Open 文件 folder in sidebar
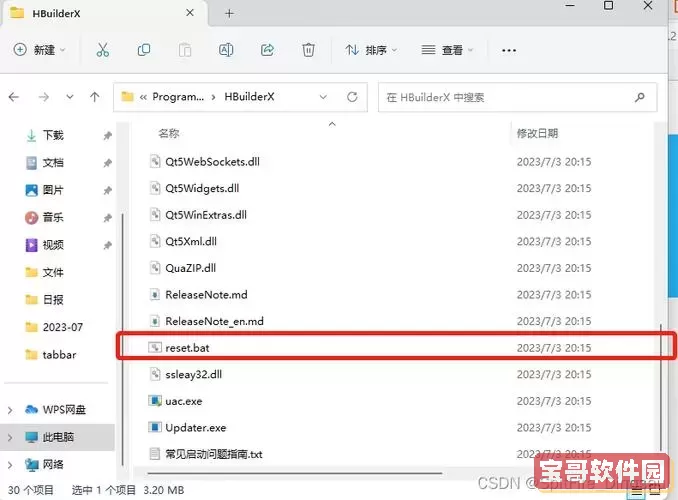Viewport: 678px width, 500px height. click(x=53, y=272)
